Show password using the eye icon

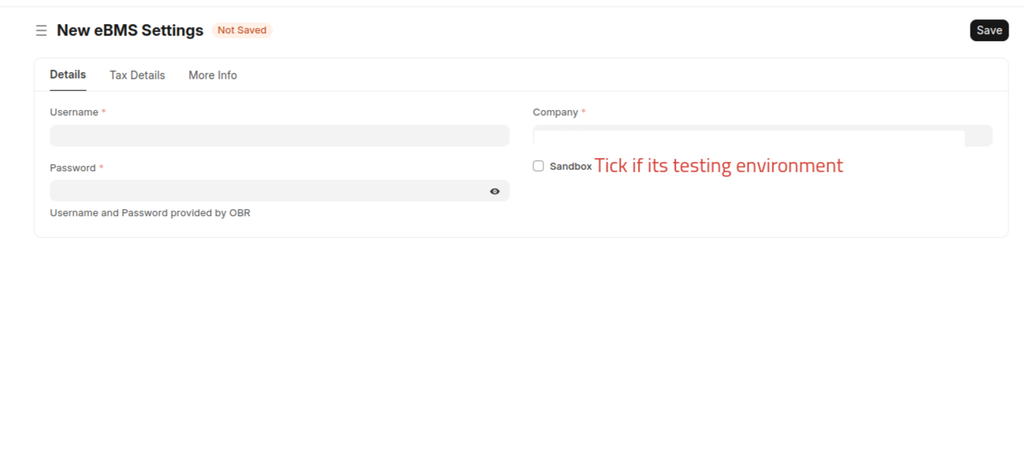pyautogui.click(x=495, y=191)
